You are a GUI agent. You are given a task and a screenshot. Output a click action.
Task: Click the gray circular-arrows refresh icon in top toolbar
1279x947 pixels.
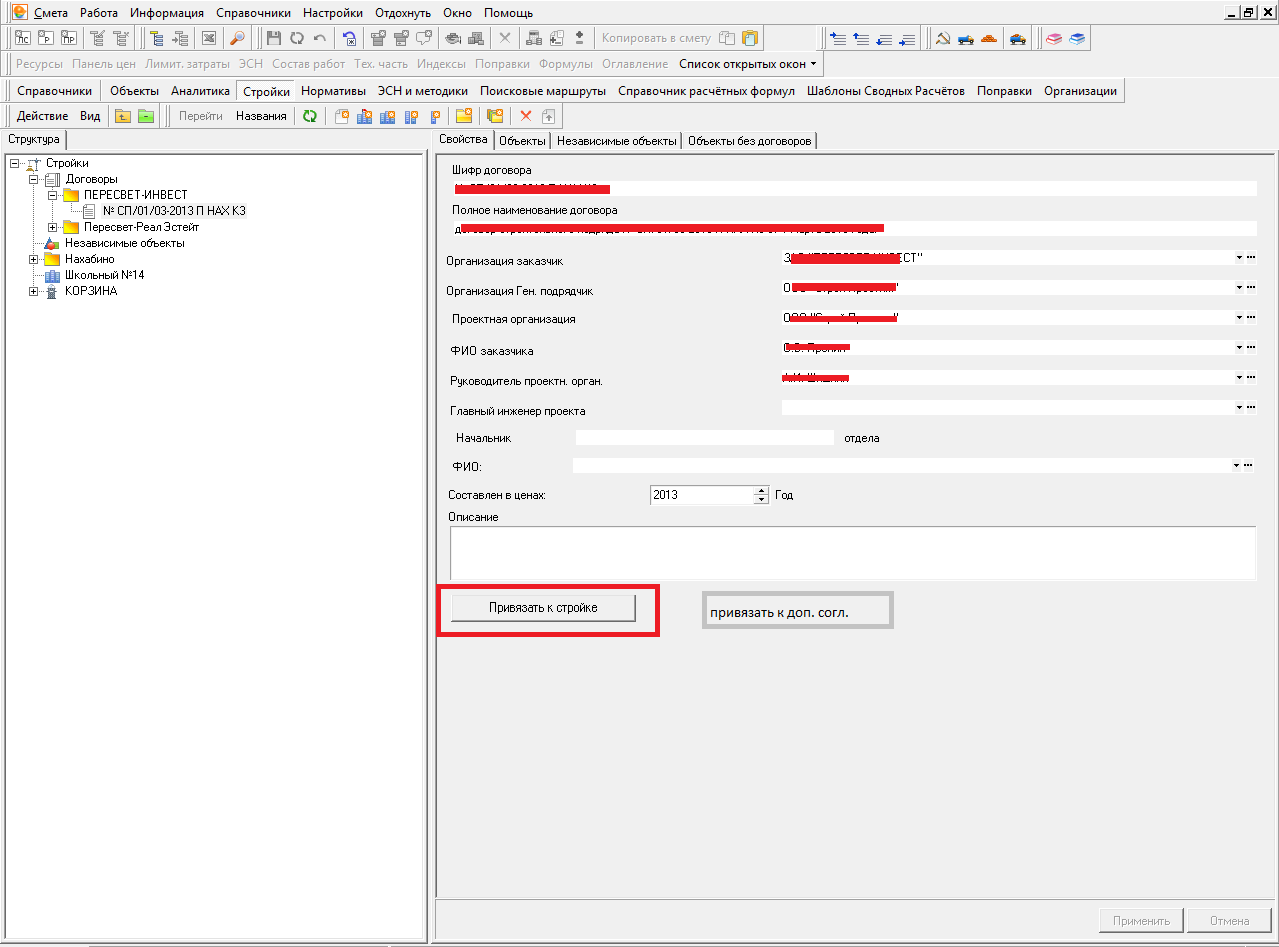click(x=297, y=38)
